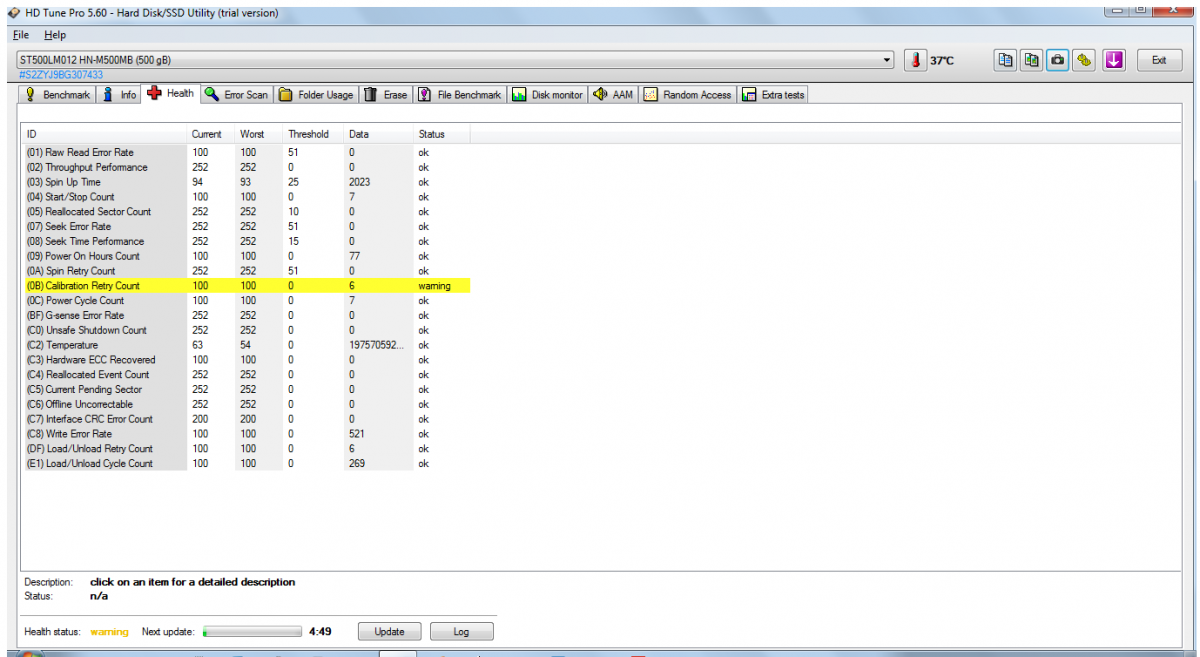This screenshot has height=657, width=1200.
Task: Open the Disk monitor tab
Action: pyautogui.click(x=547, y=94)
